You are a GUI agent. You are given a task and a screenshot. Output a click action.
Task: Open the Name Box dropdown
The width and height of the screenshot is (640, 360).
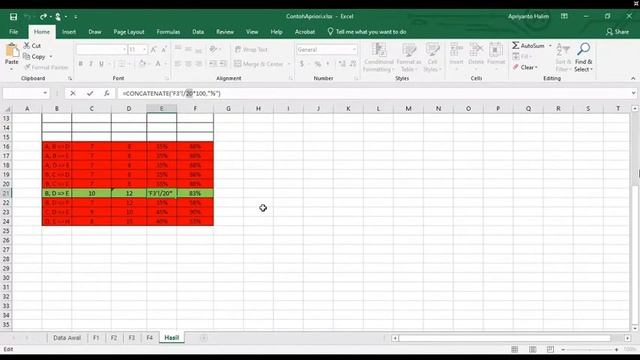(45, 93)
